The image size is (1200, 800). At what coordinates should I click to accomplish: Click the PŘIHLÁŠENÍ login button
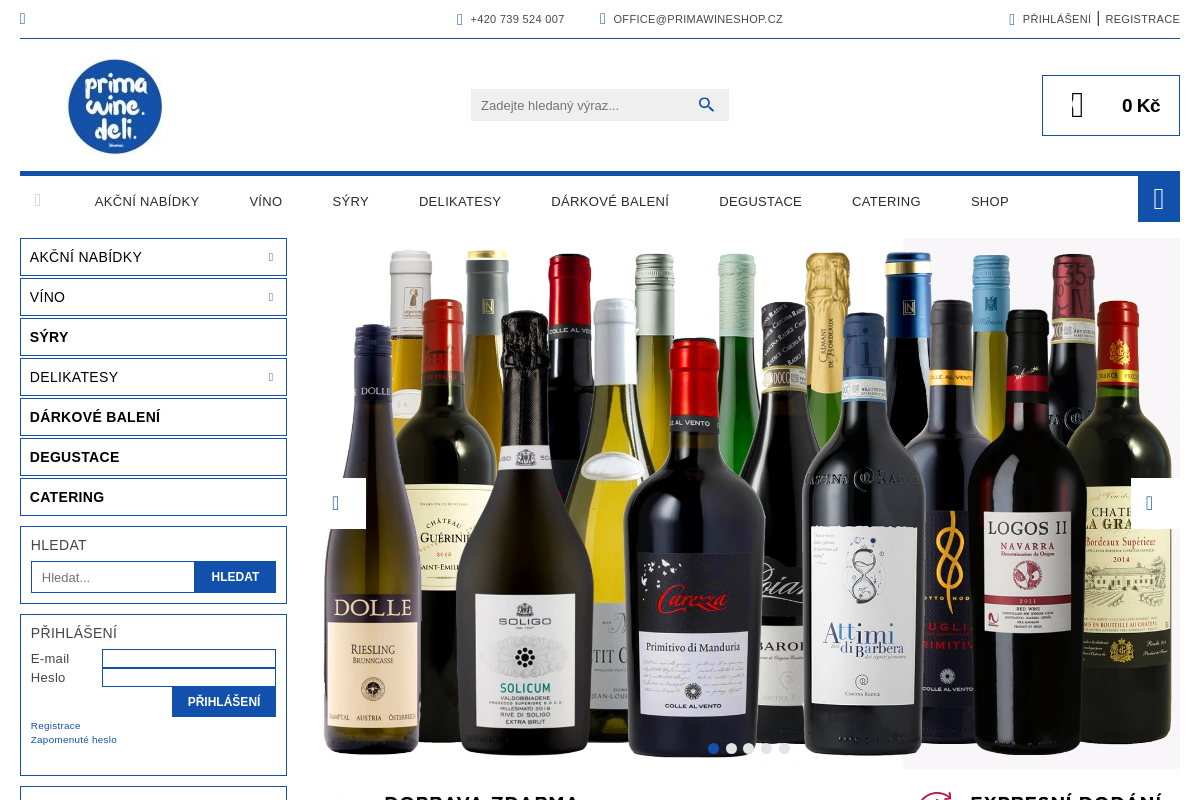tap(224, 701)
